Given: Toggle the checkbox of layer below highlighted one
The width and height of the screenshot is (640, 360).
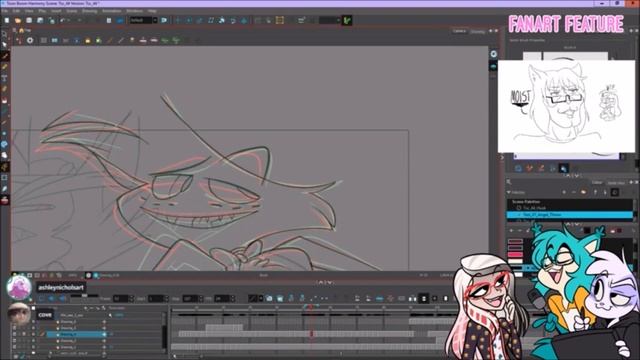Looking at the screenshot, I should pyautogui.click(x=34, y=341).
